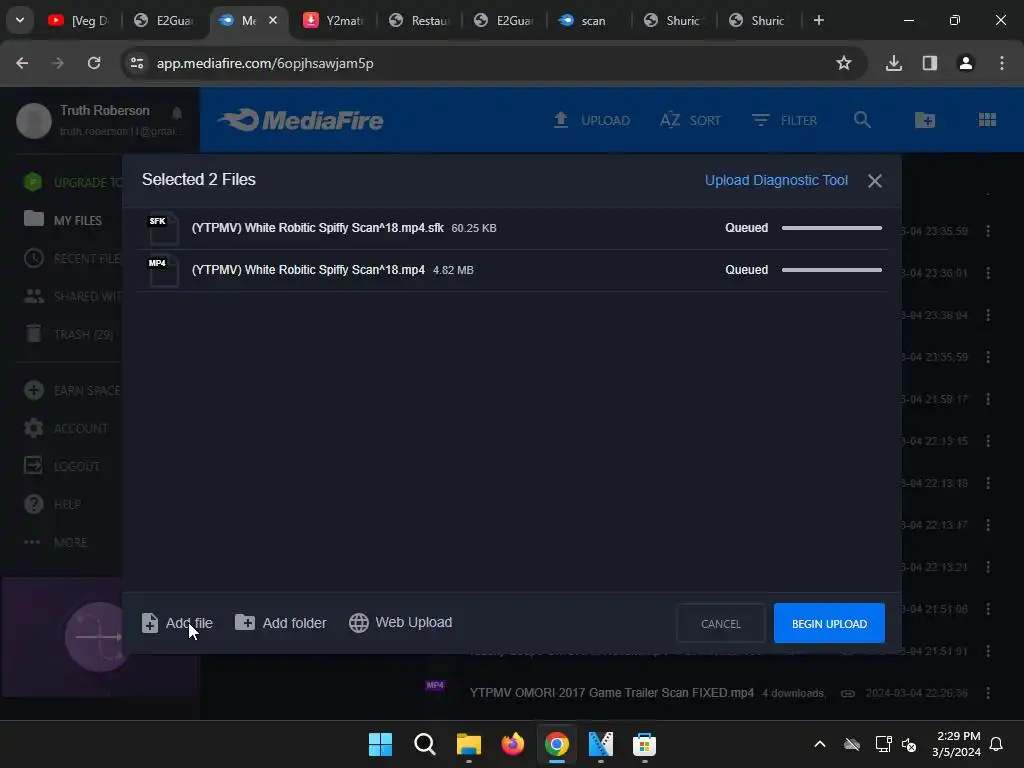Click share link icon of OMORI file

tap(848, 693)
